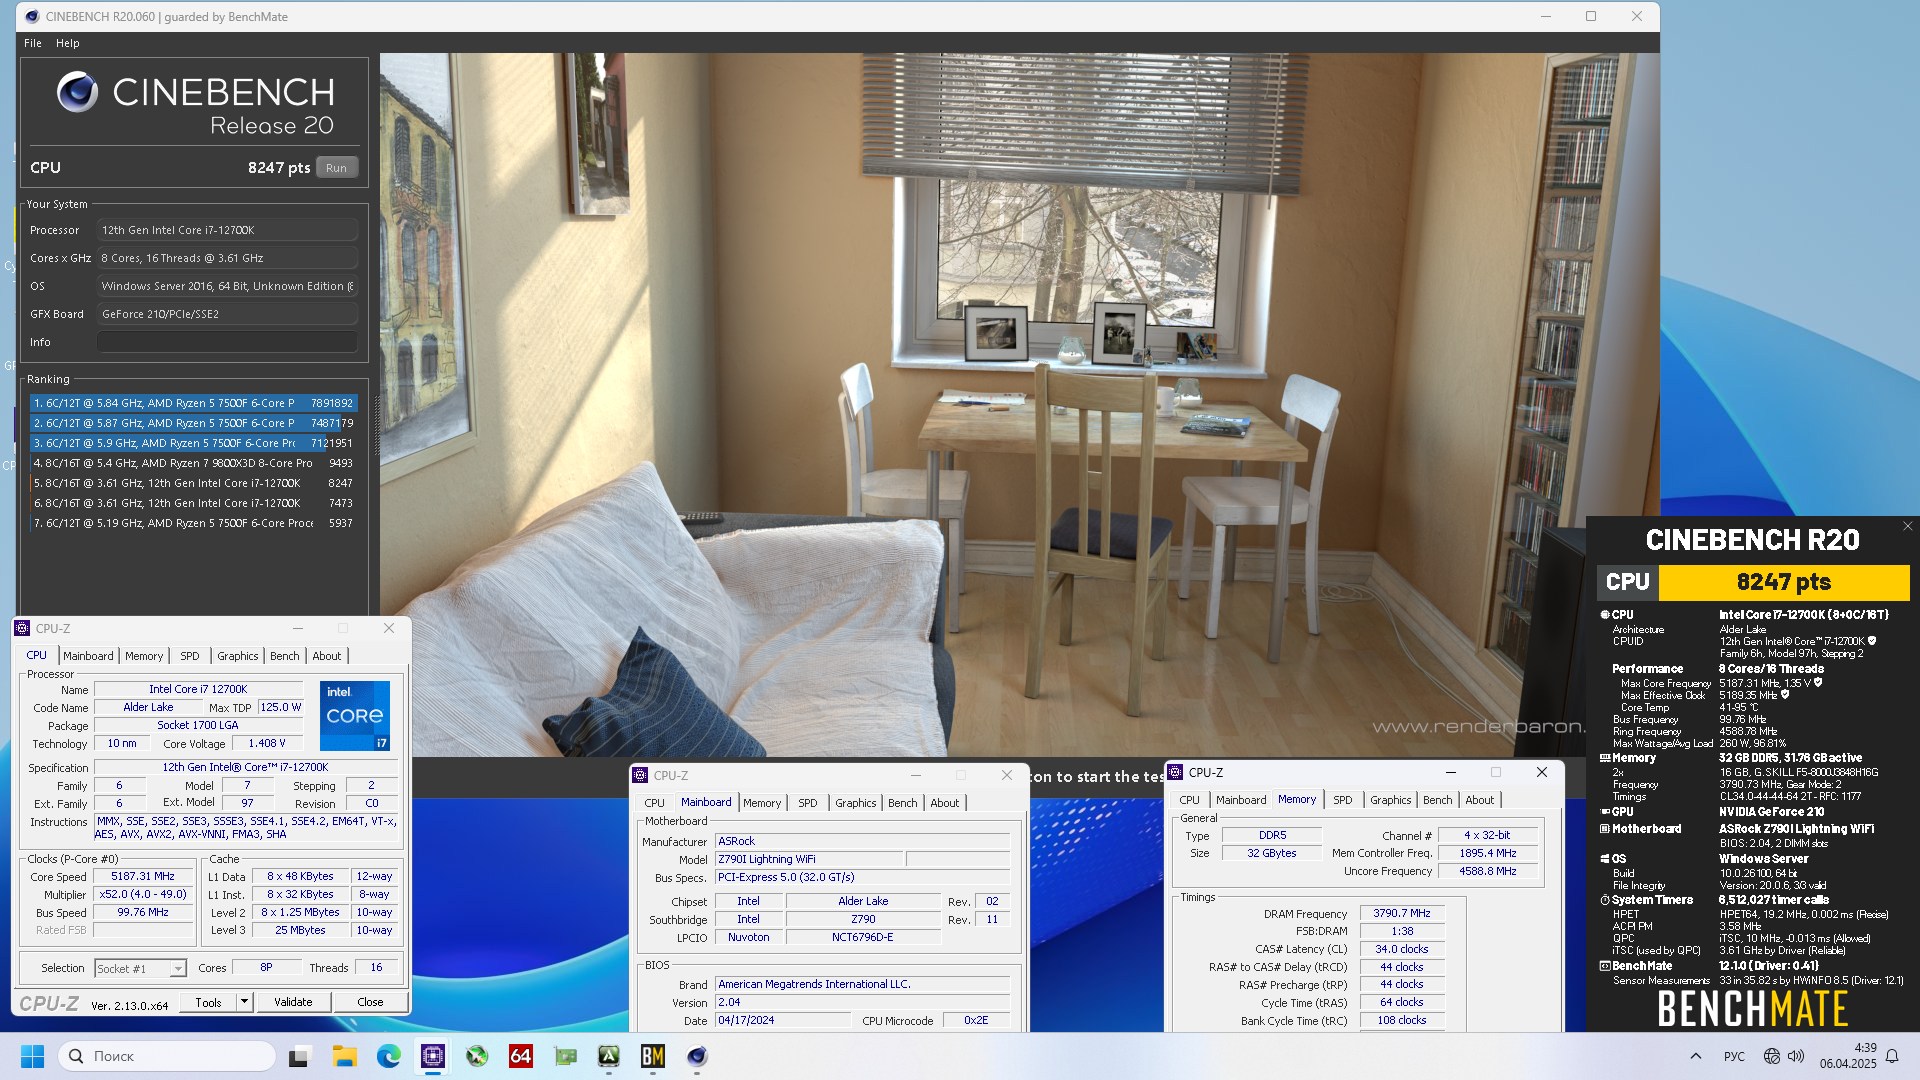Open File Explorer from the taskbar
The image size is (1920, 1080).
(x=344, y=1056)
